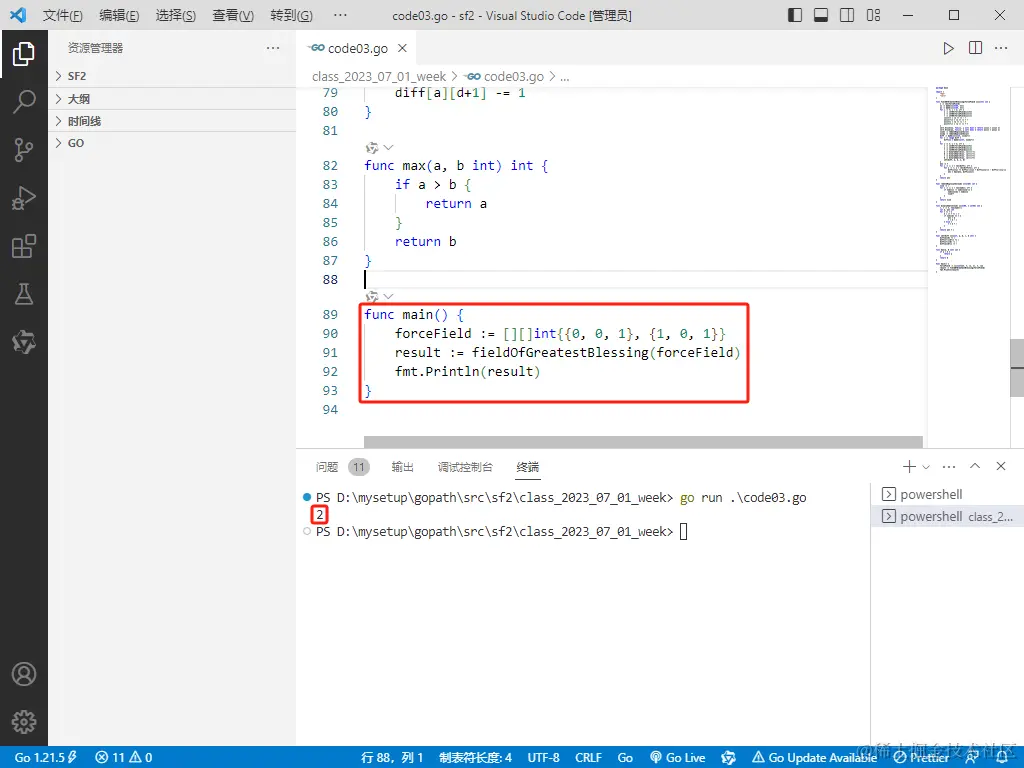
Task: Start Go Live server from status bar
Action: click(x=678, y=758)
